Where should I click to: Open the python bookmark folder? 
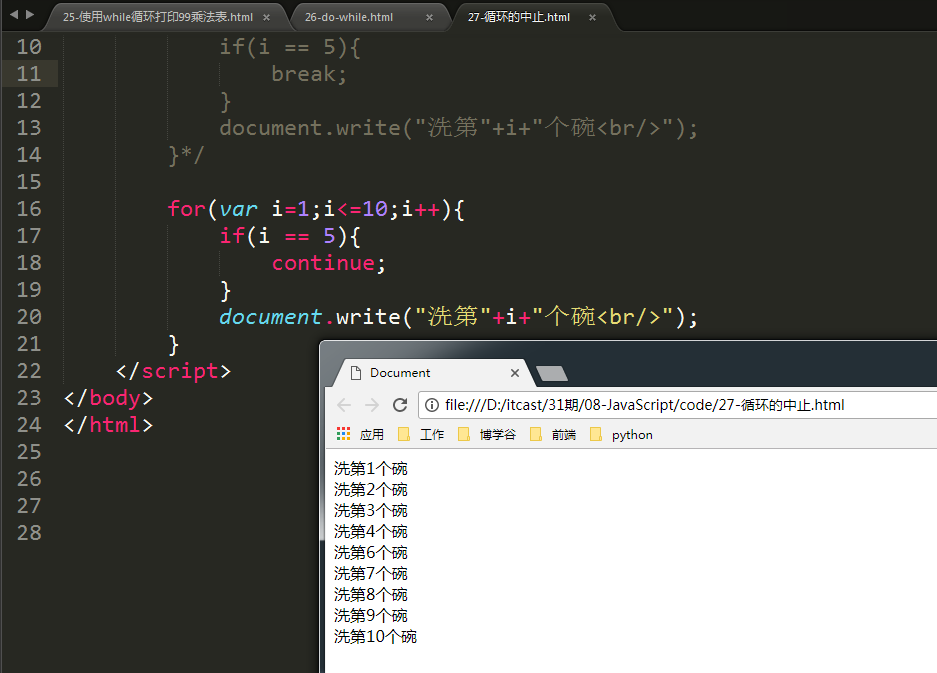[621, 435]
